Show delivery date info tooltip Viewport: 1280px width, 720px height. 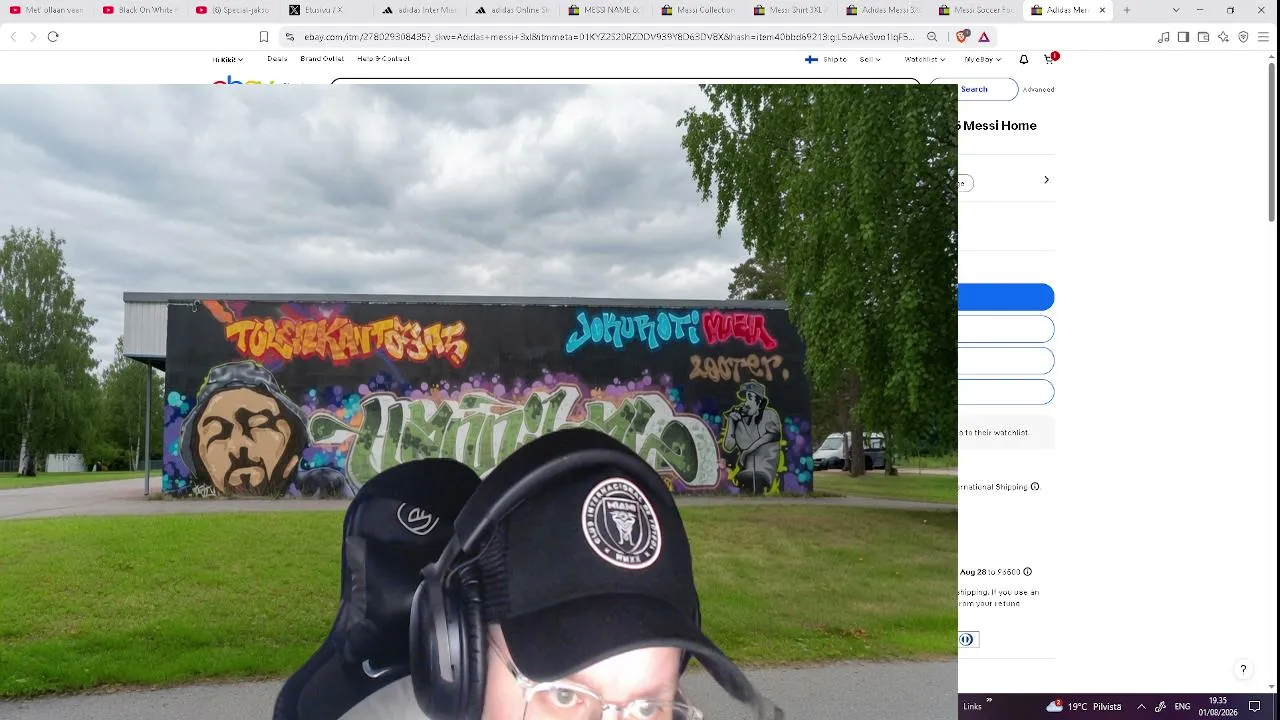(1027, 572)
